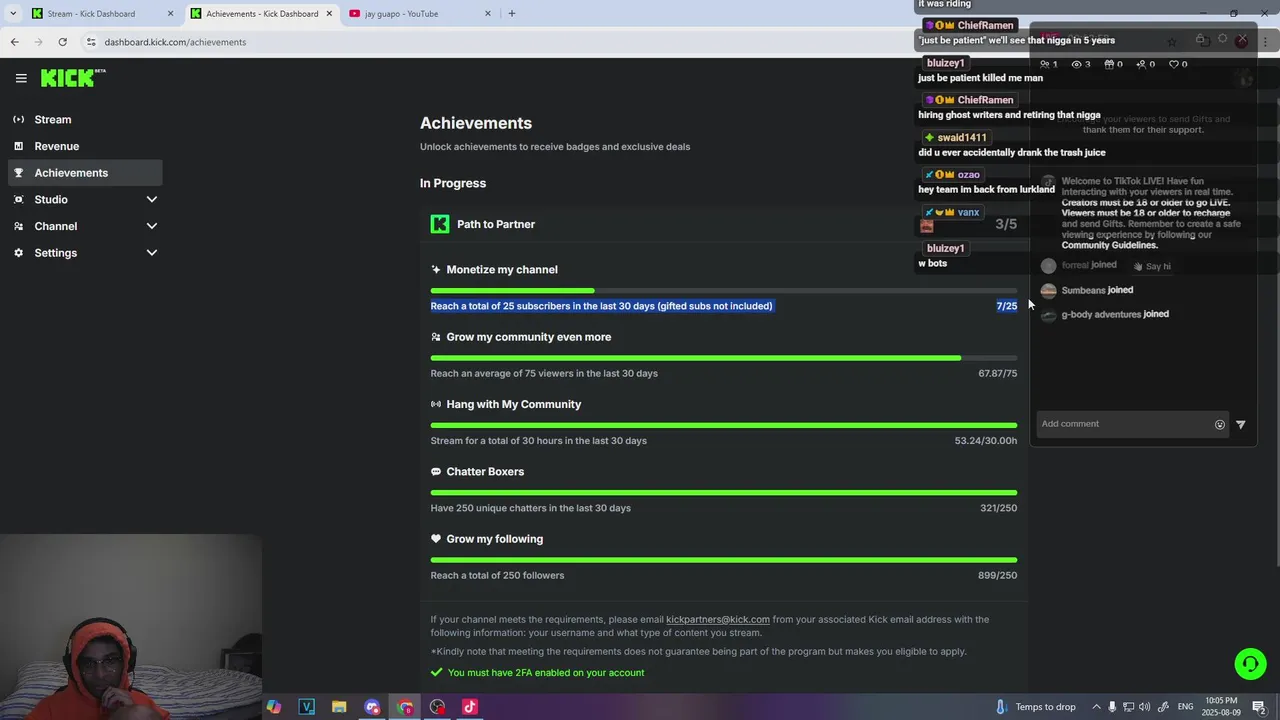Switch to the Stream - Kick Dashboard tab

coord(100,14)
